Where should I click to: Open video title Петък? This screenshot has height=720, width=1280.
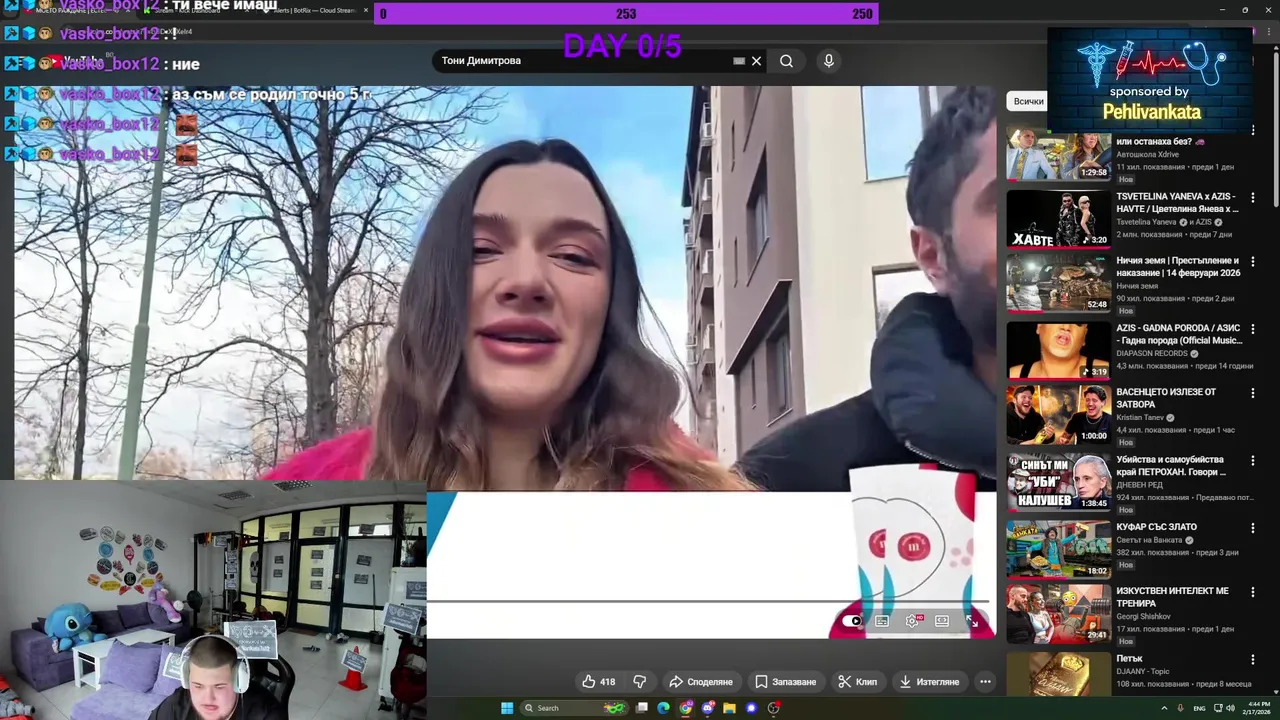pos(1129,658)
